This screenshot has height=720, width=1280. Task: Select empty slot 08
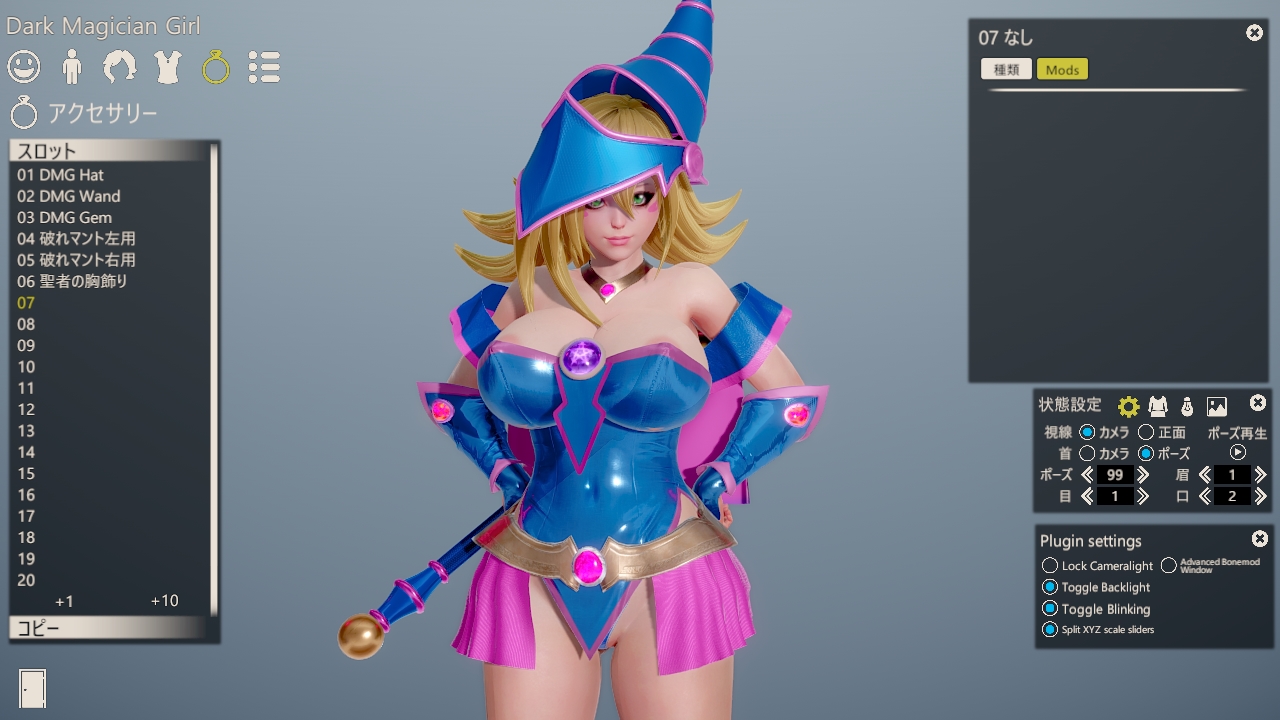[x=110, y=324]
